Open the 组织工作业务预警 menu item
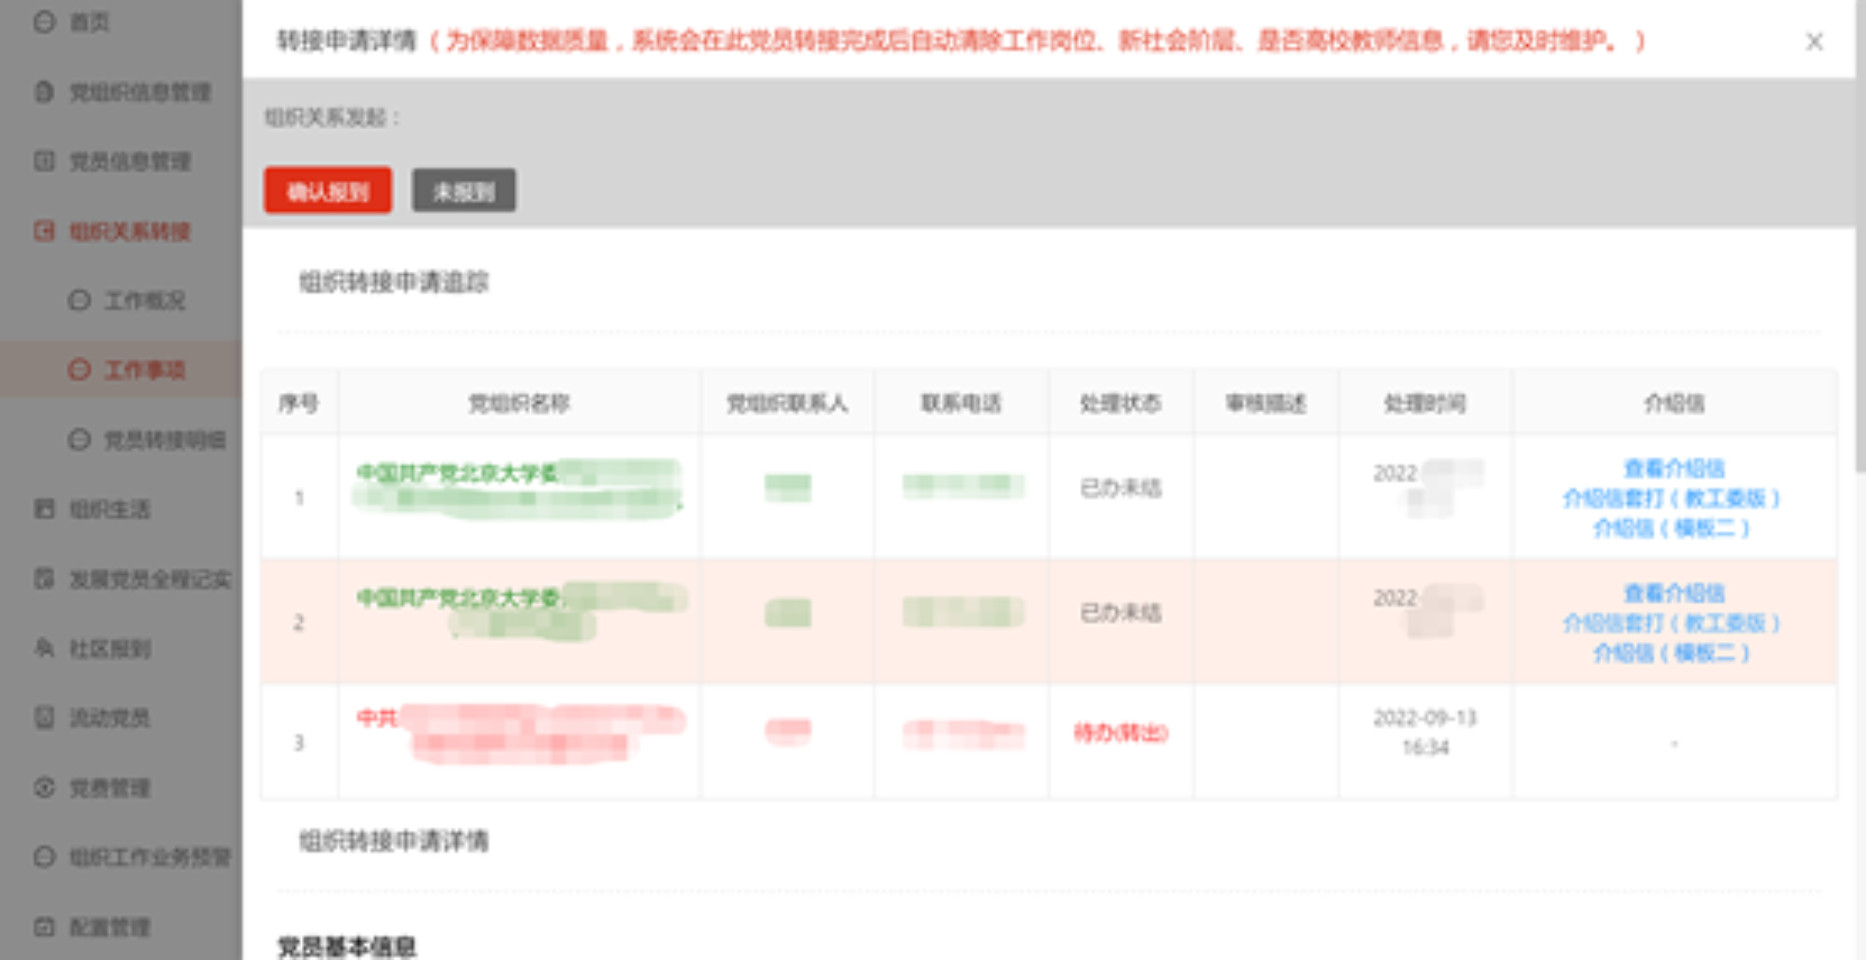Image resolution: width=1867 pixels, height=961 pixels. [x=148, y=857]
